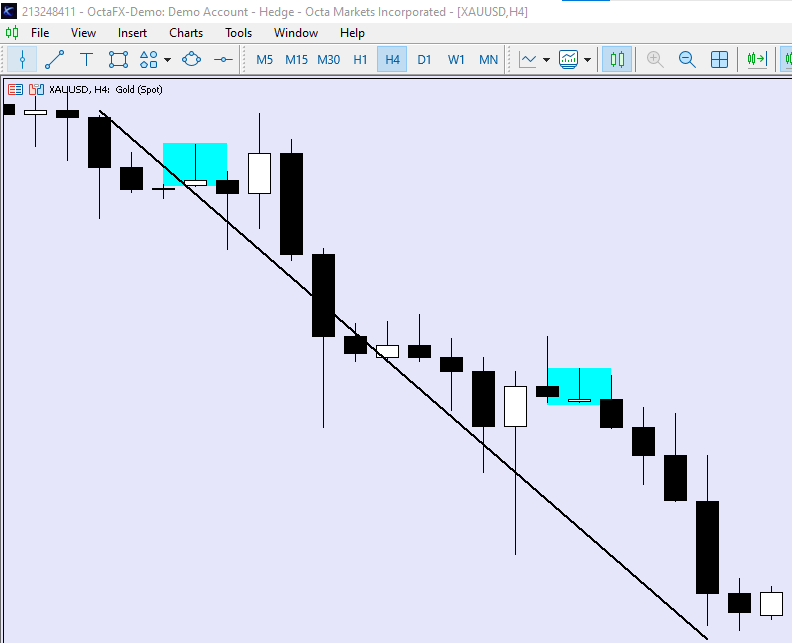The width and height of the screenshot is (792, 643).
Task: Open the Tools menu
Action: [x=238, y=33]
